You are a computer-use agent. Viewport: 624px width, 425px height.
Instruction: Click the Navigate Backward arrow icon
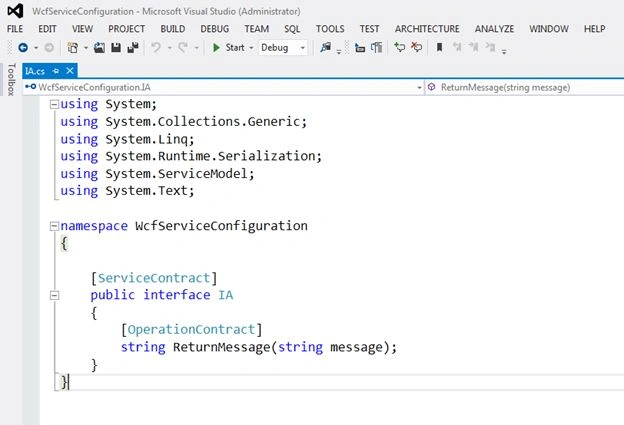[23, 48]
